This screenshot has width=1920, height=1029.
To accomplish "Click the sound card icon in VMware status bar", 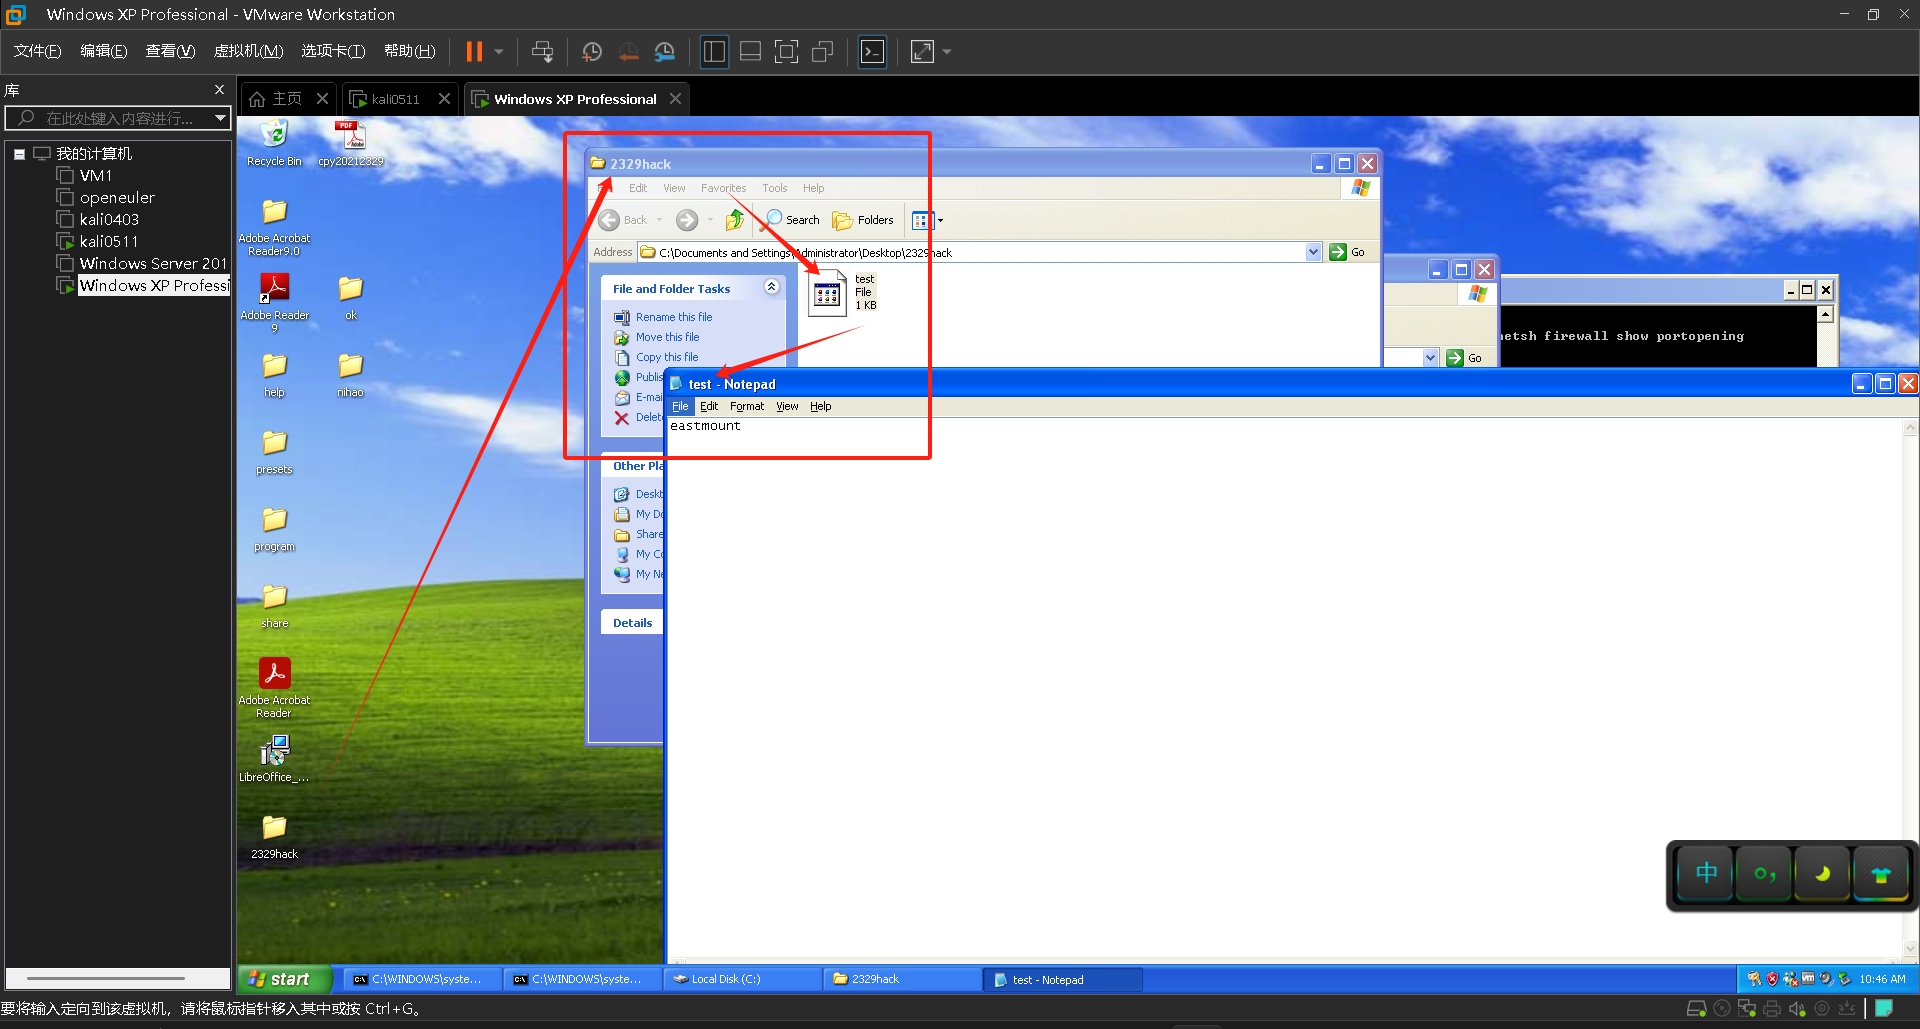I will click(1797, 1009).
